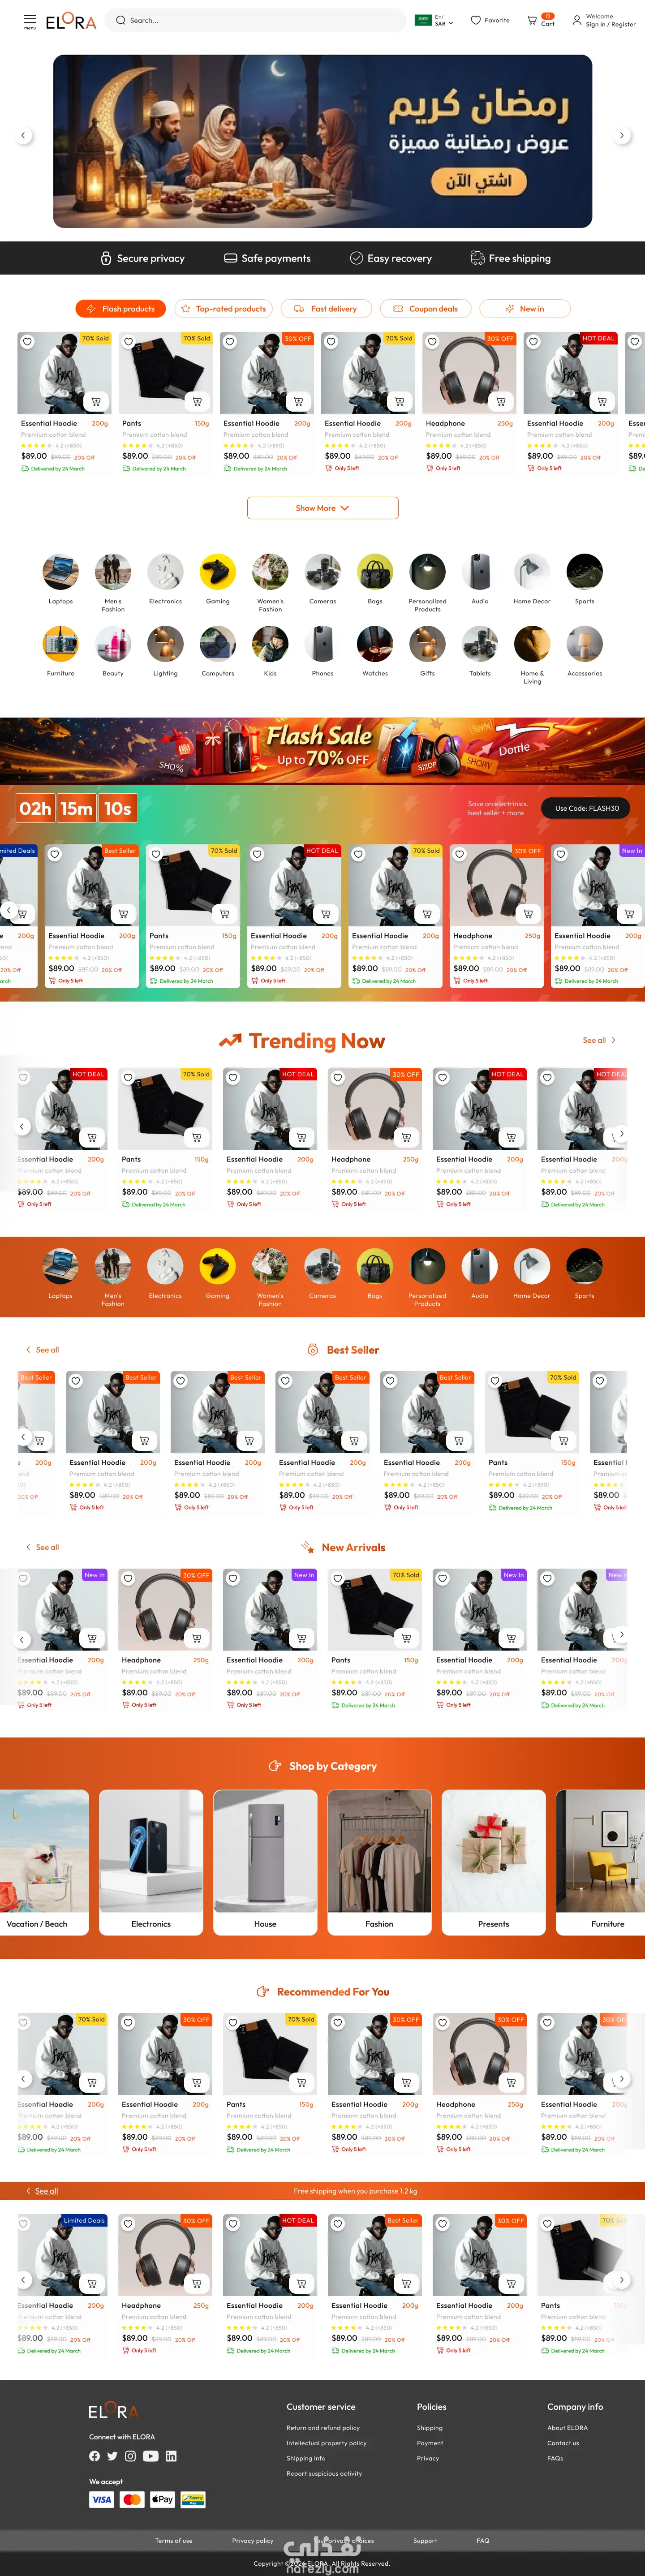Open the YouTube icon in footer

[x=150, y=2456]
